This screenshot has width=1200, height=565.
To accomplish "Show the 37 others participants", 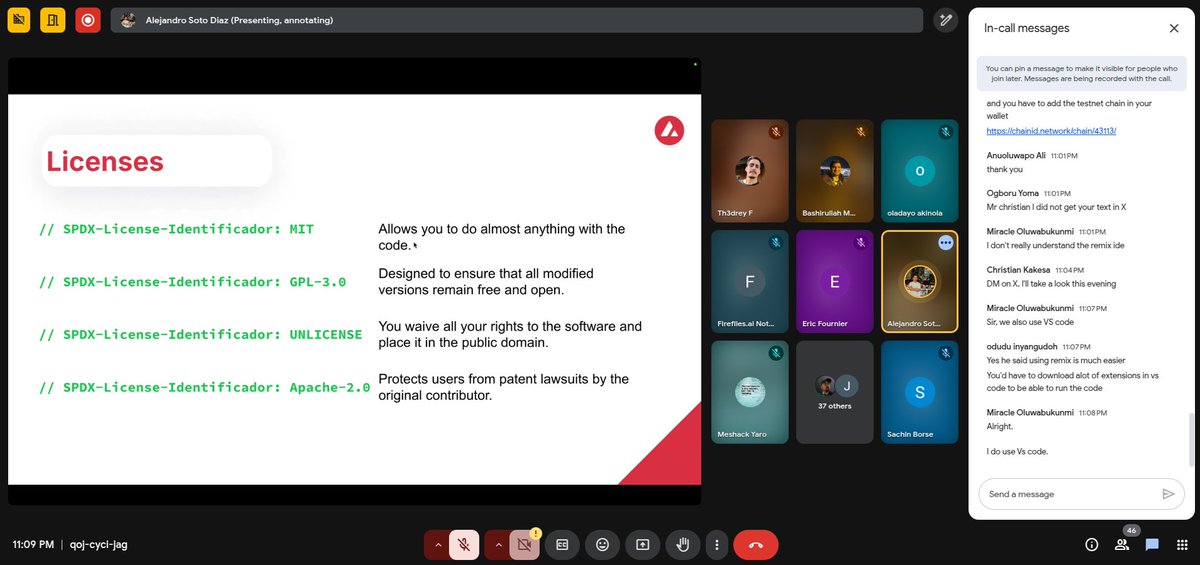I will click(834, 392).
